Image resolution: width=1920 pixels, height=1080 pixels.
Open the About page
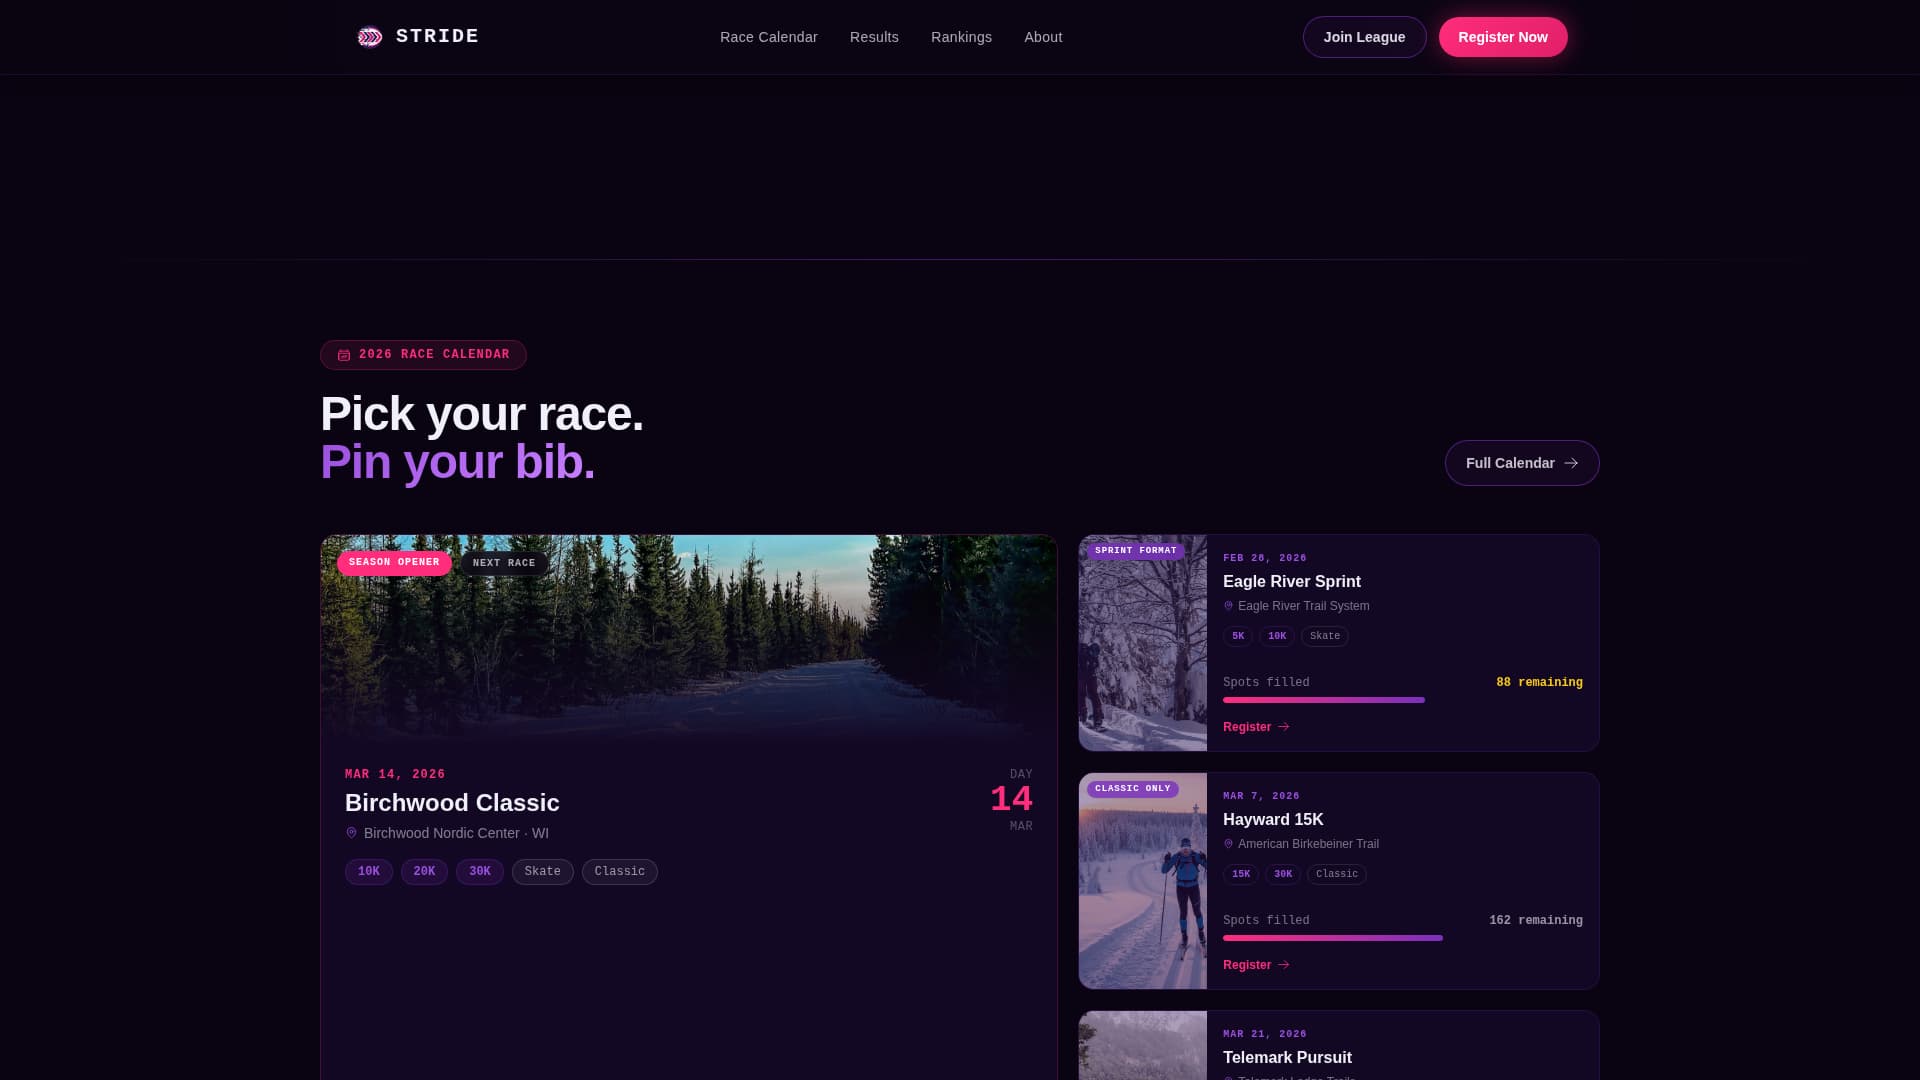click(x=1043, y=37)
